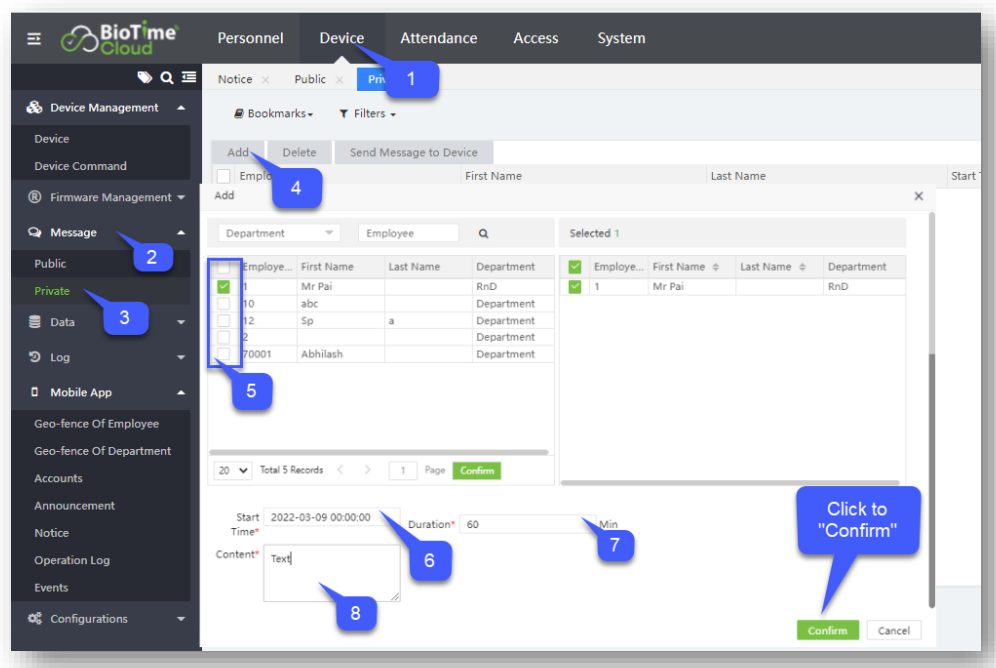996x668 pixels.
Task: Click the list-collapse icon in sidebar header
Action: pyautogui.click(x=187, y=77)
